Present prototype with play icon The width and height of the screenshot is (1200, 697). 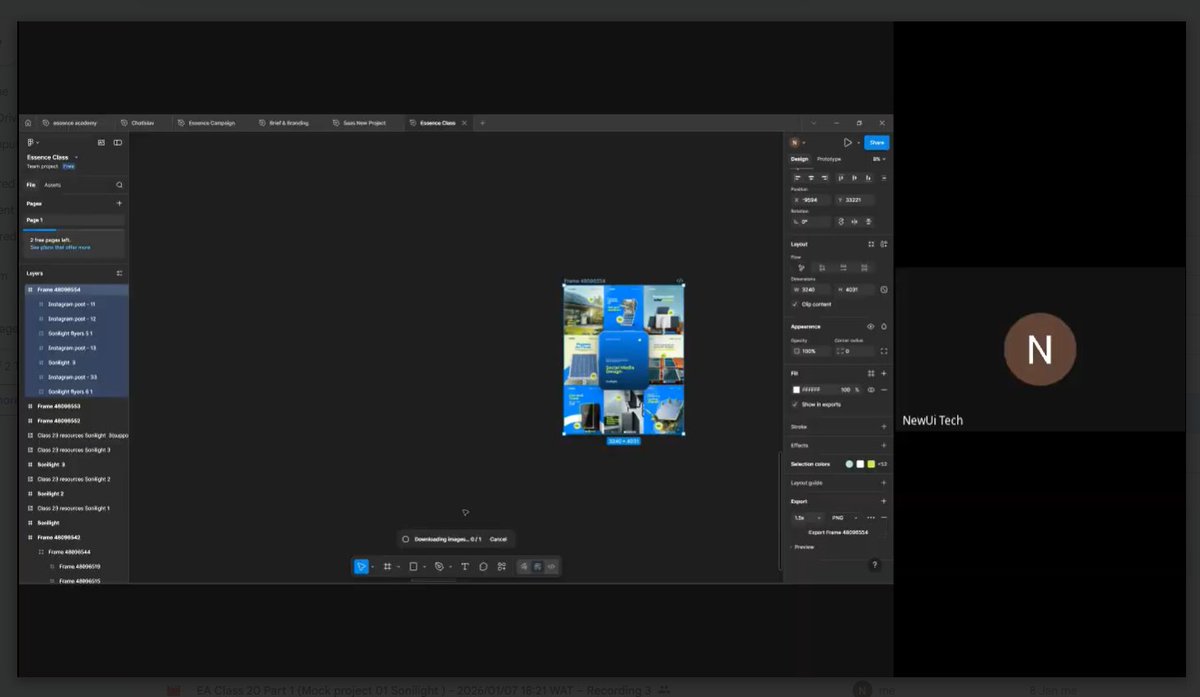(x=847, y=143)
